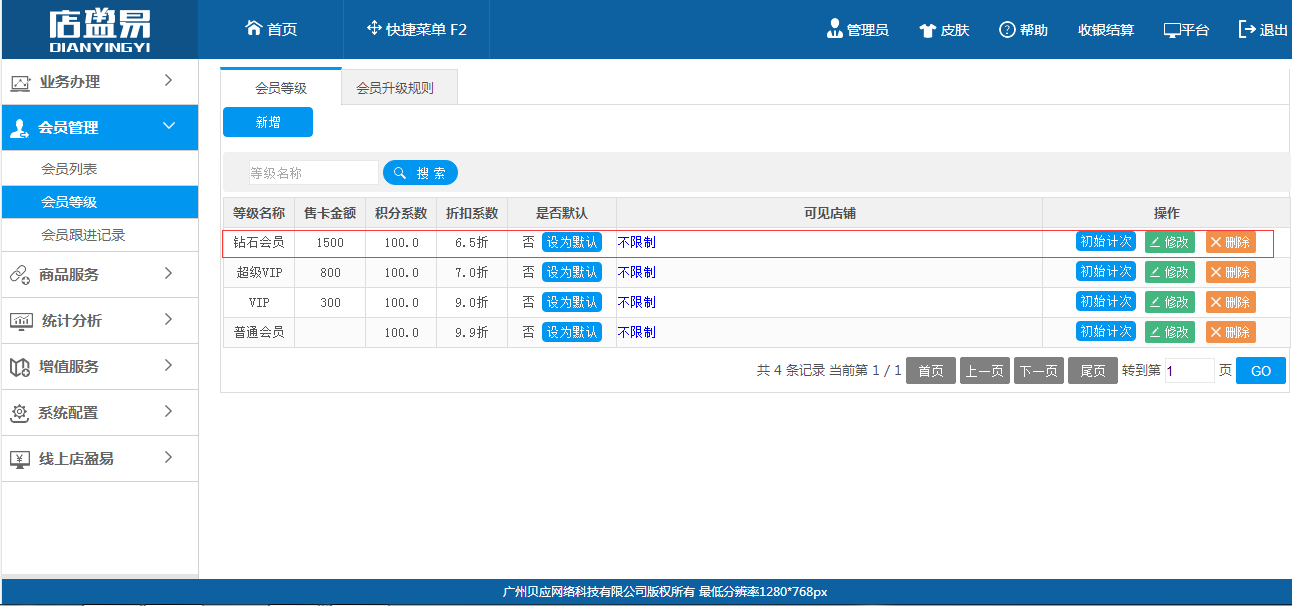Click 初始计次 for 超级VIP
1292x606 pixels.
pos(1106,271)
